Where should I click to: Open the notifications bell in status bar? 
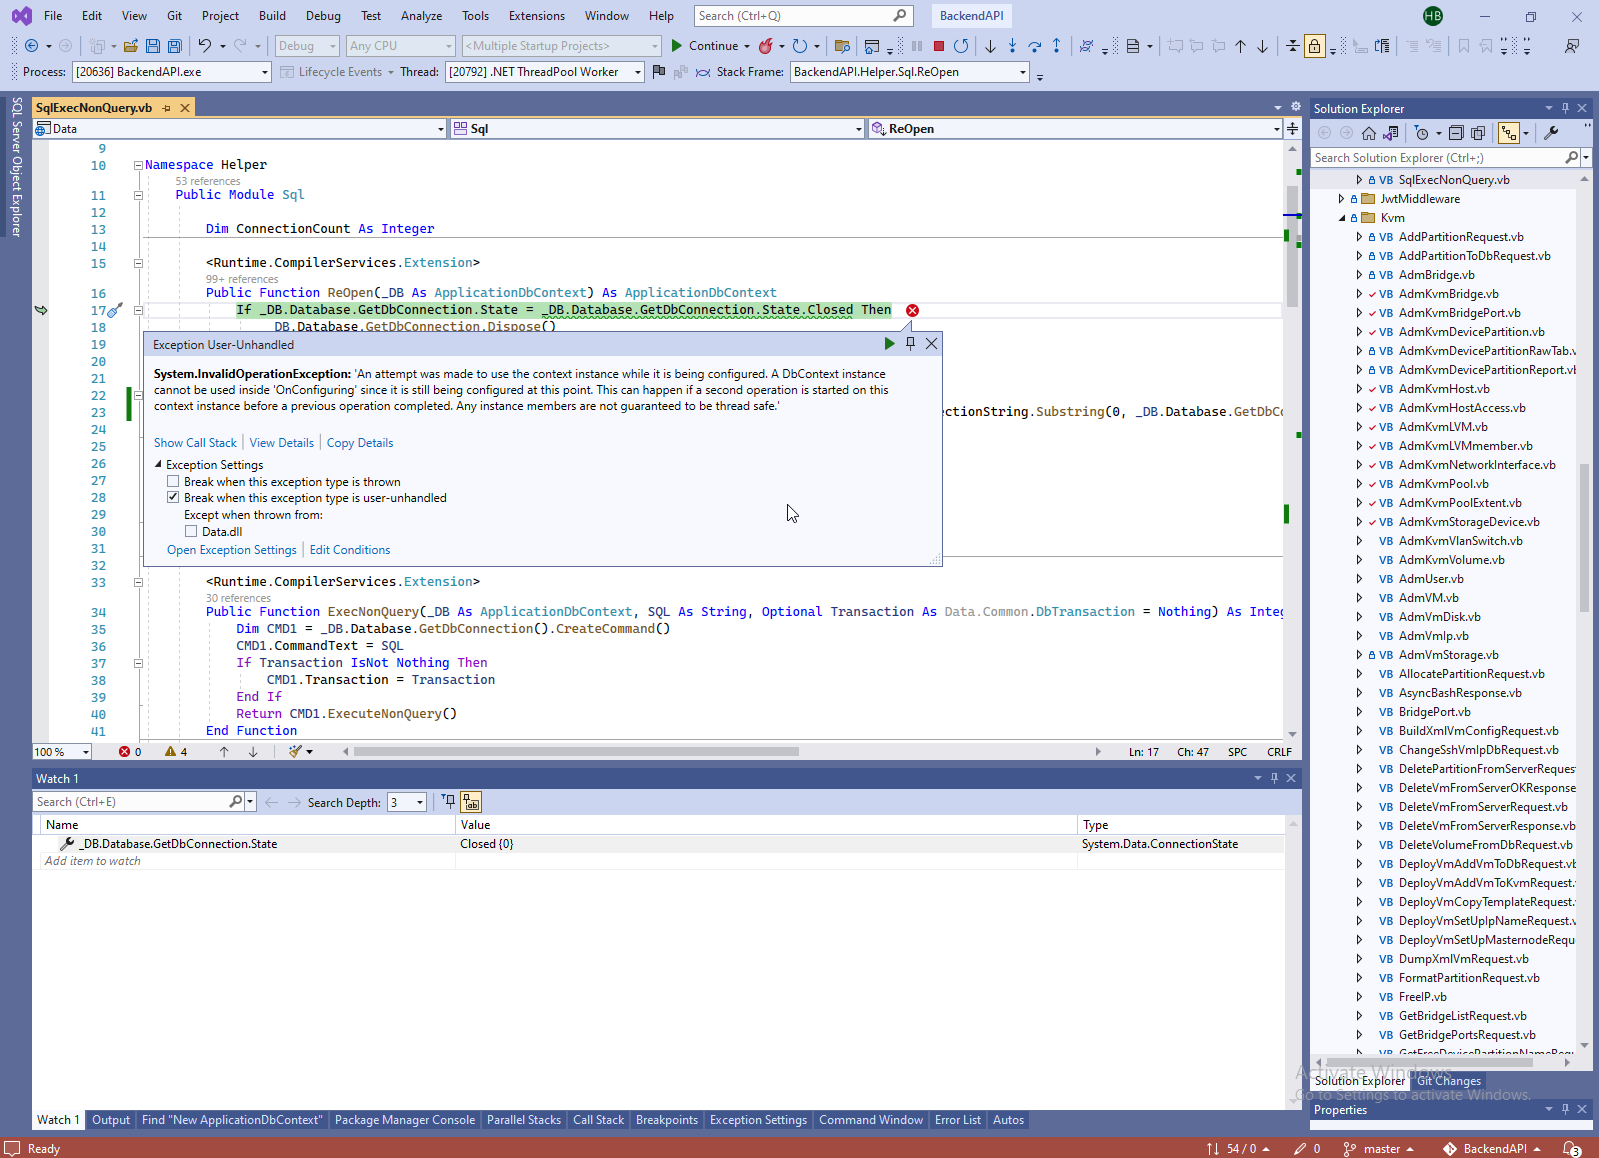[1572, 1149]
